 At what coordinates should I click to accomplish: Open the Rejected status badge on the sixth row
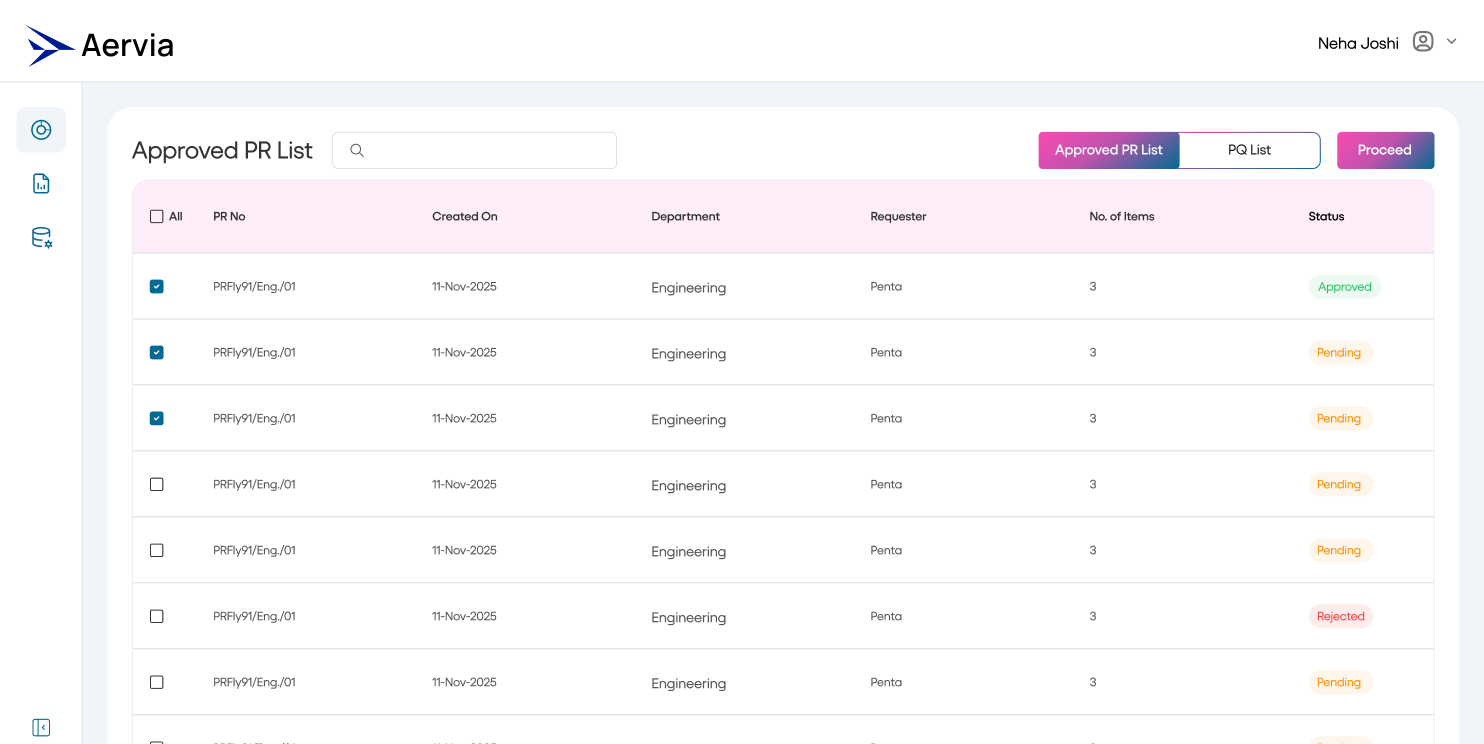(x=1340, y=616)
